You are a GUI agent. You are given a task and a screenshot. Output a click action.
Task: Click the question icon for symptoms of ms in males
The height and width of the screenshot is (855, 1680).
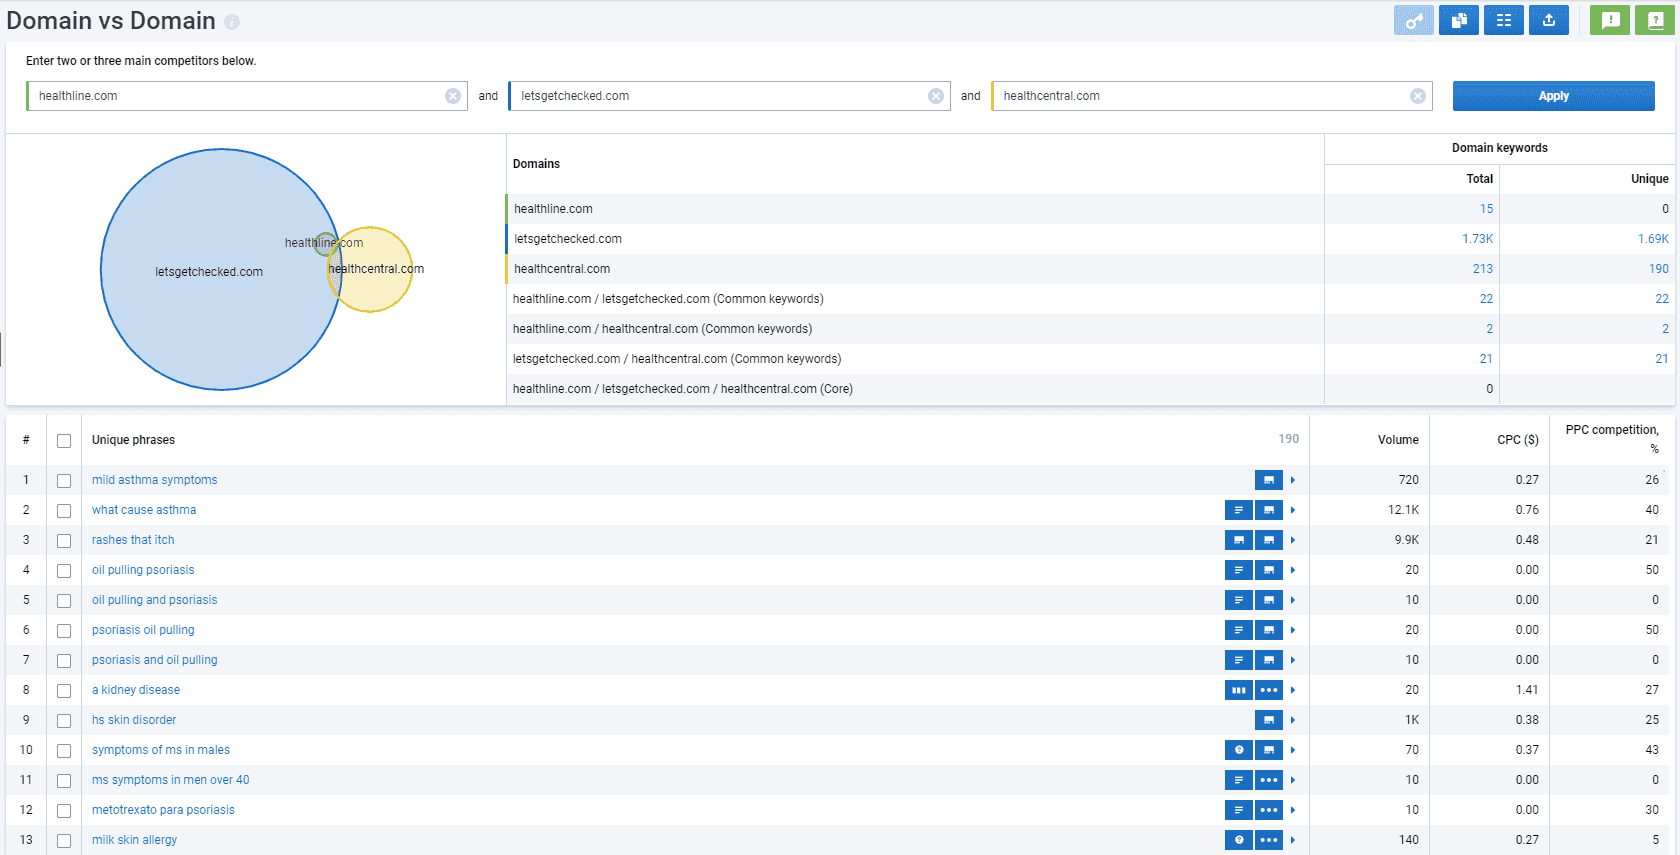pos(1239,750)
